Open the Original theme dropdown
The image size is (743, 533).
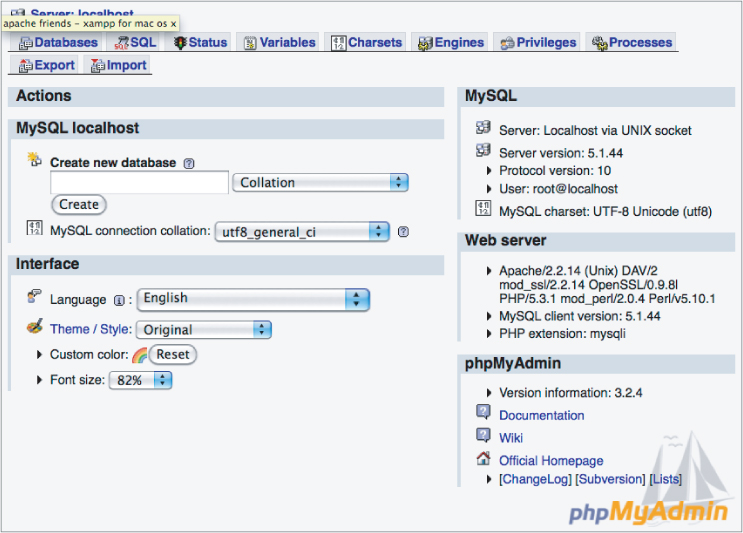coord(203,330)
